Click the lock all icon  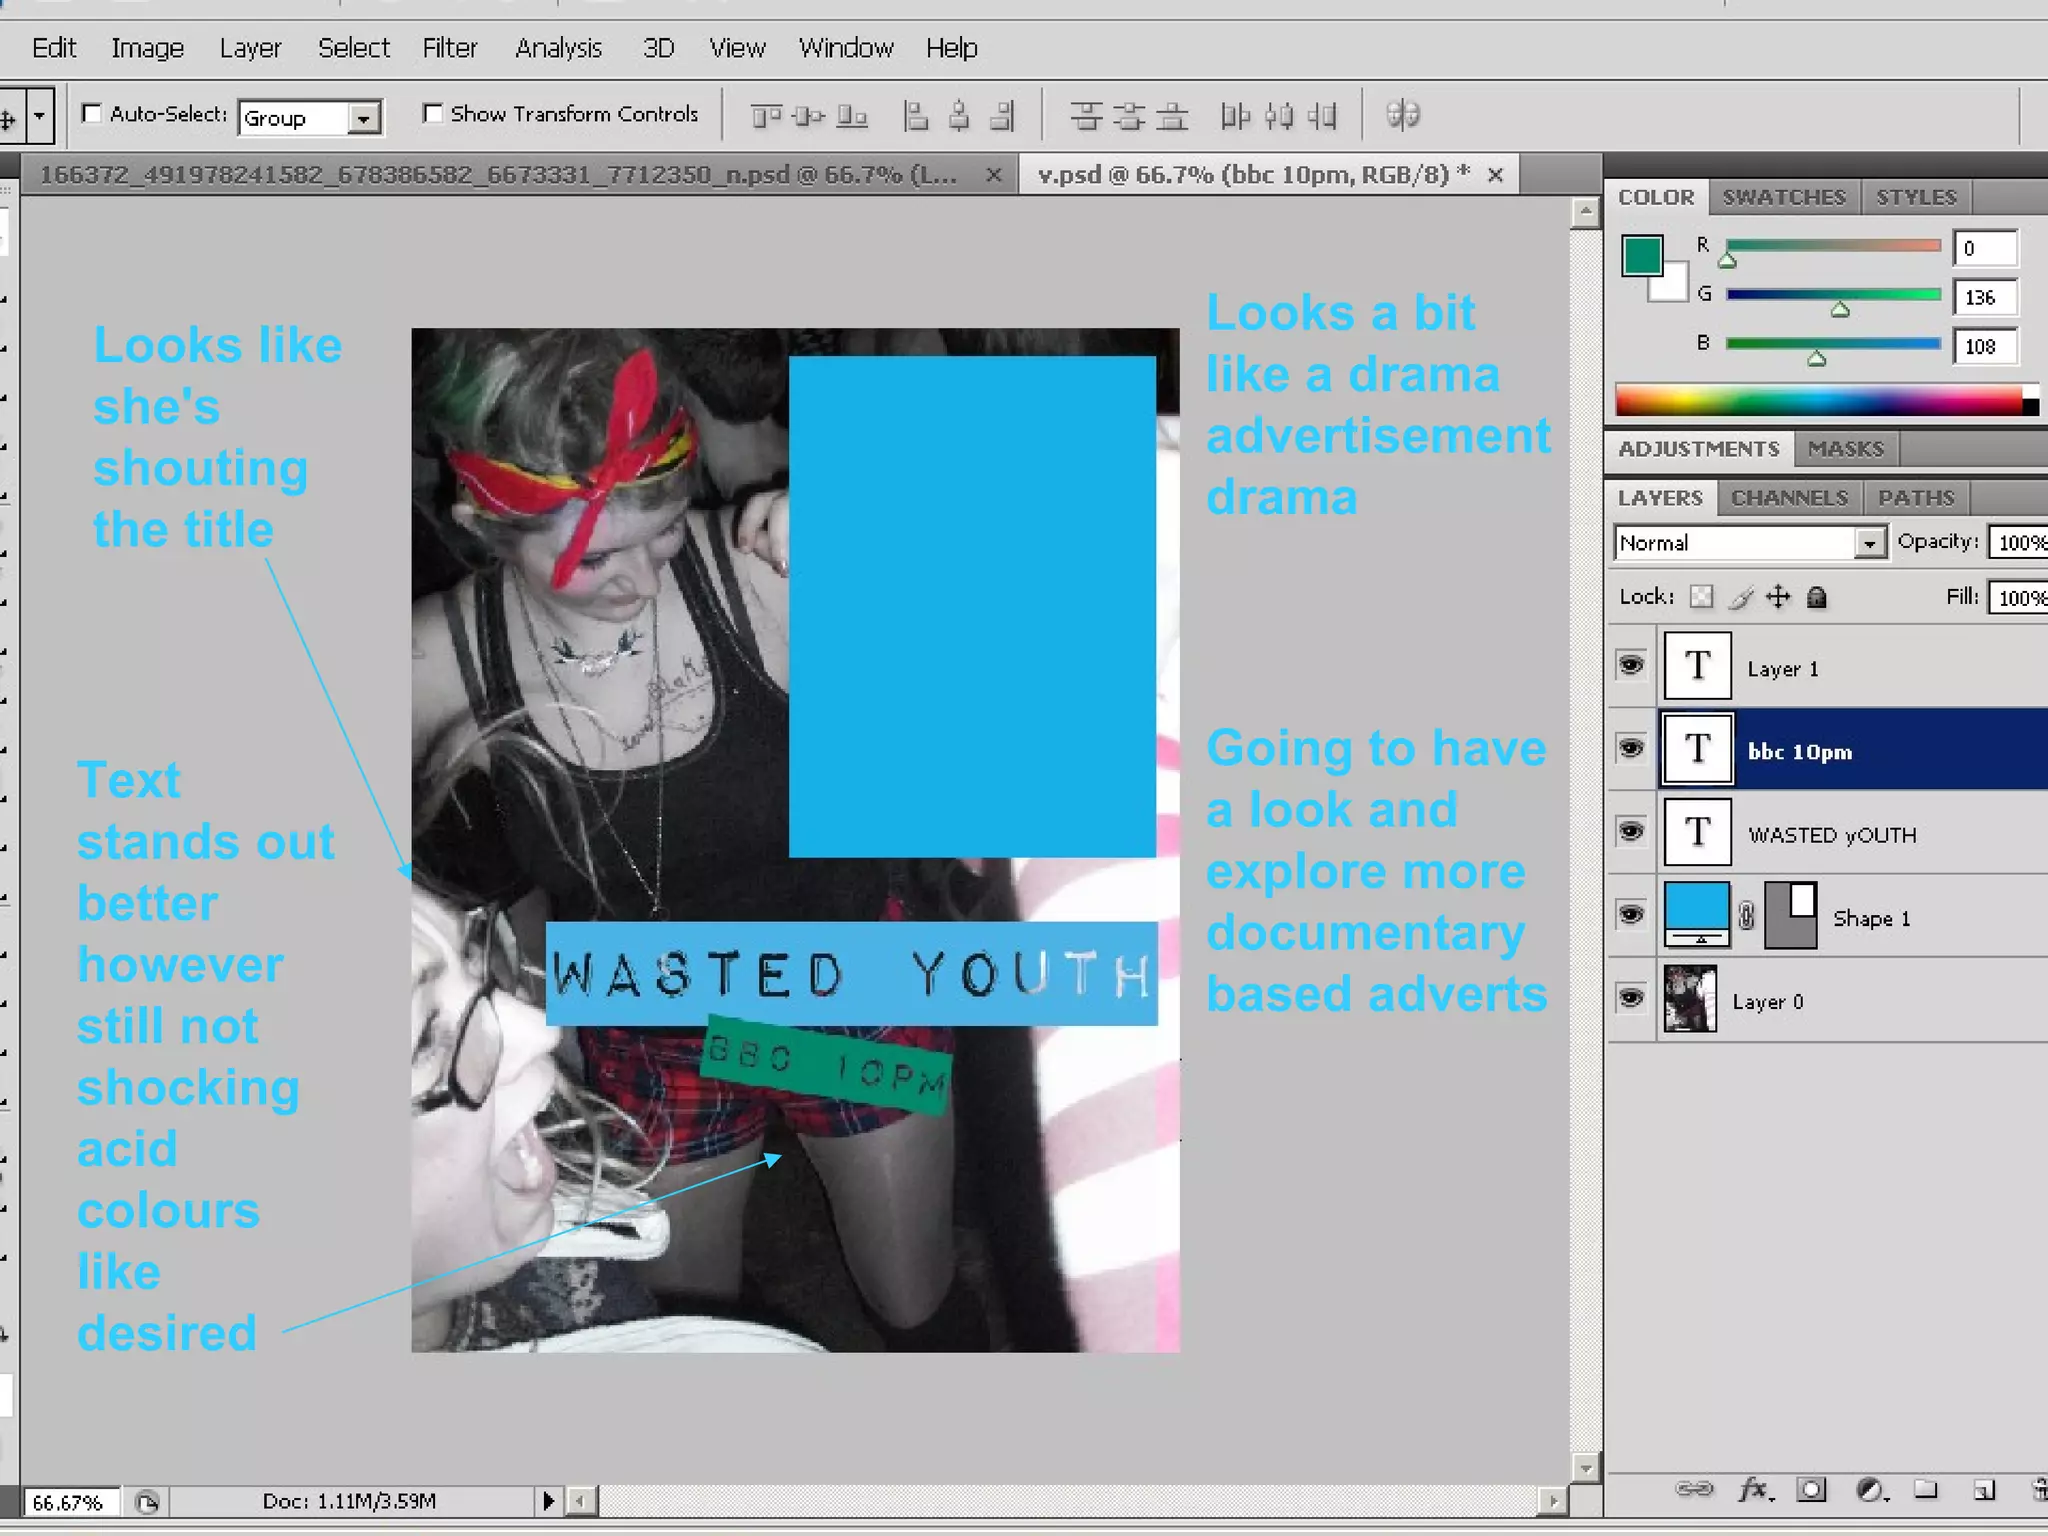coord(1817,598)
